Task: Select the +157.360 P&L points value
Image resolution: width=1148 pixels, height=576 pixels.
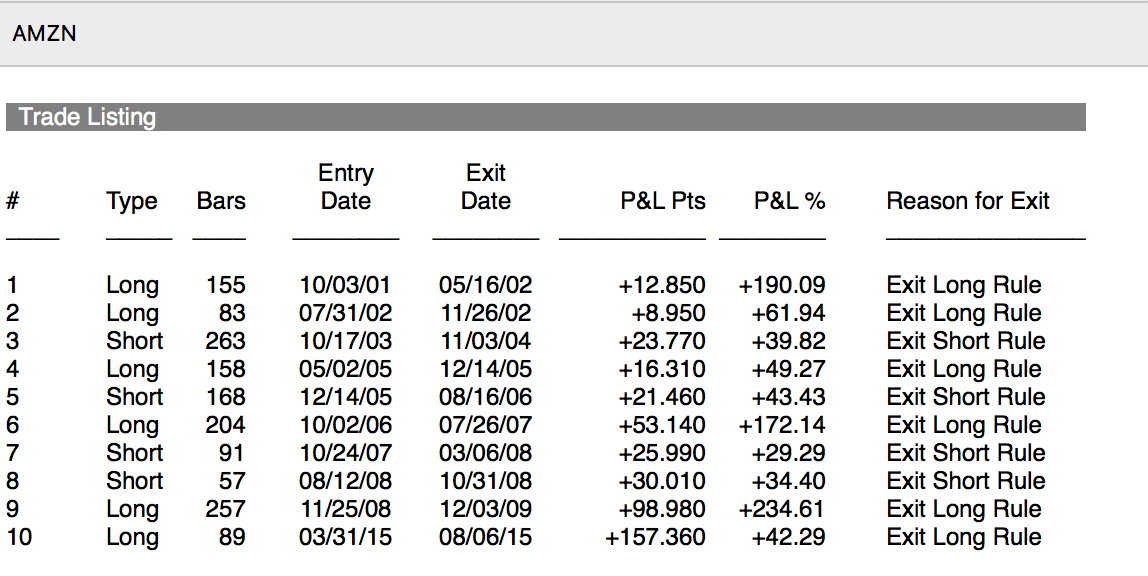Action: coord(656,537)
